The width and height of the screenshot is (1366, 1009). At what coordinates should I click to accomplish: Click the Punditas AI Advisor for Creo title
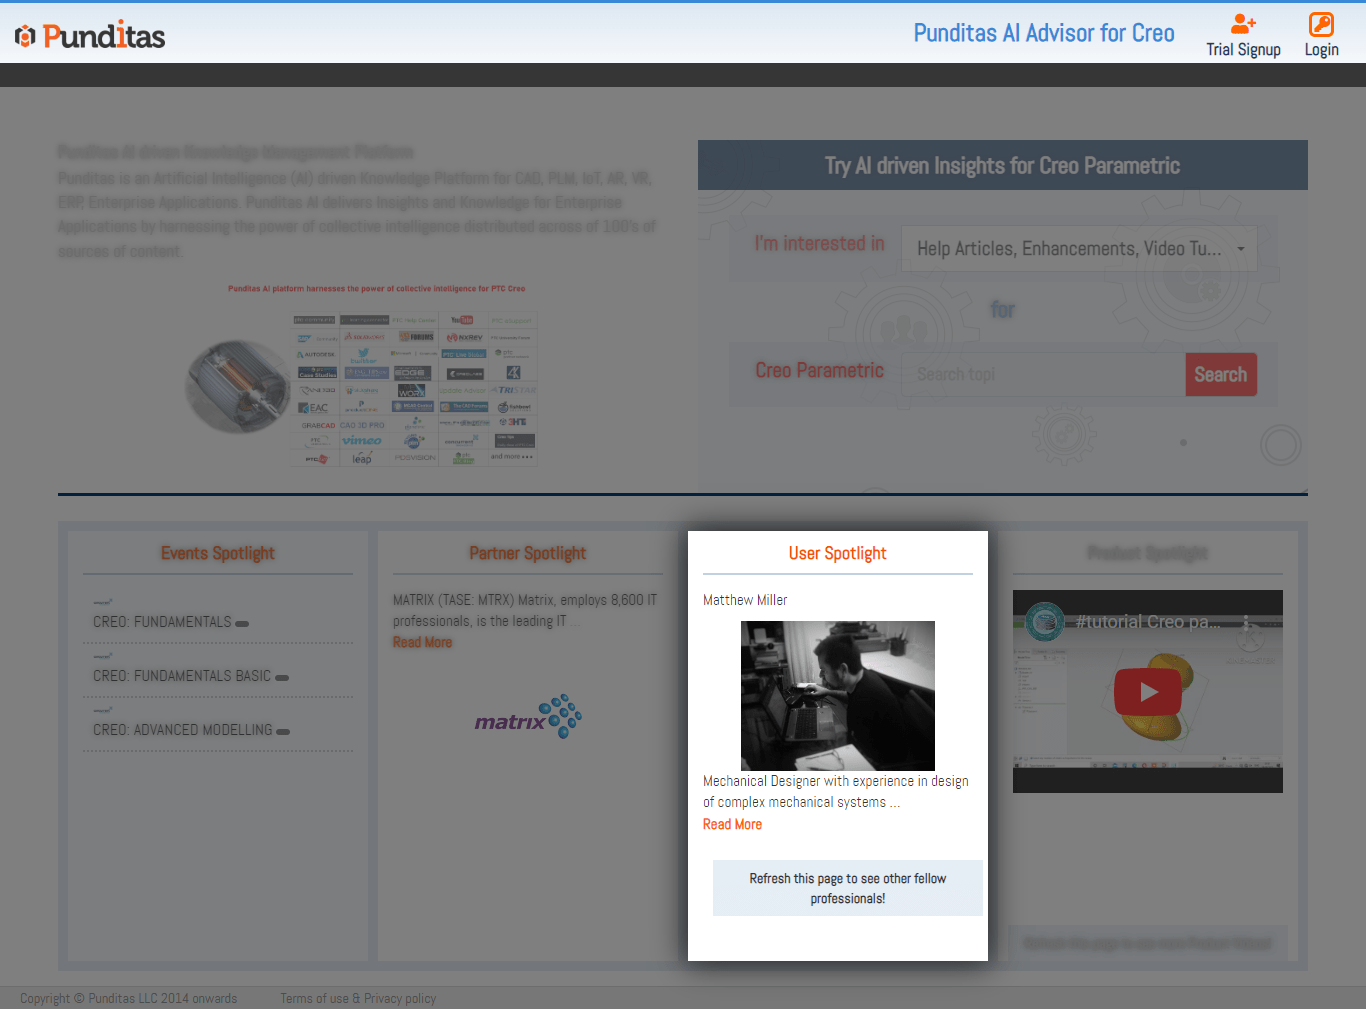[1043, 33]
